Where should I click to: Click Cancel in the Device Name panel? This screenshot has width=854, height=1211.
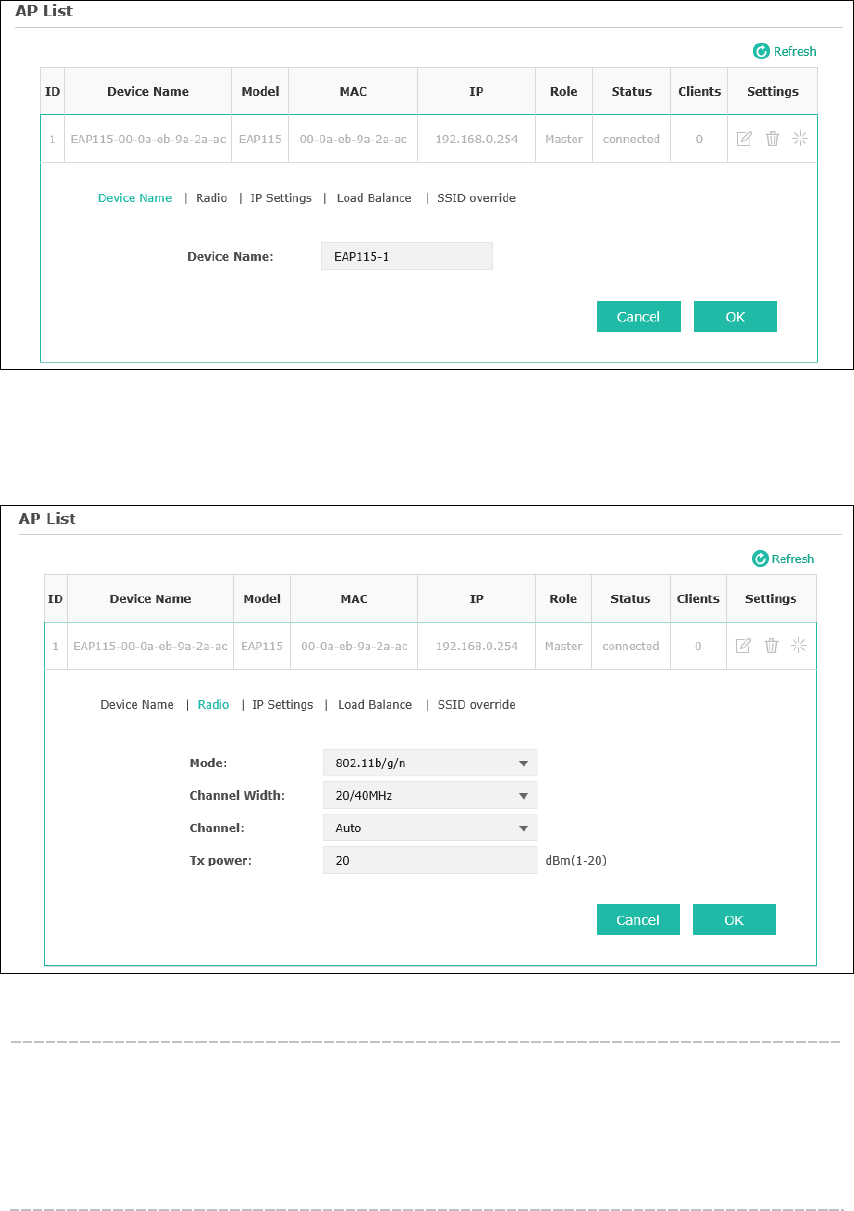[638, 317]
